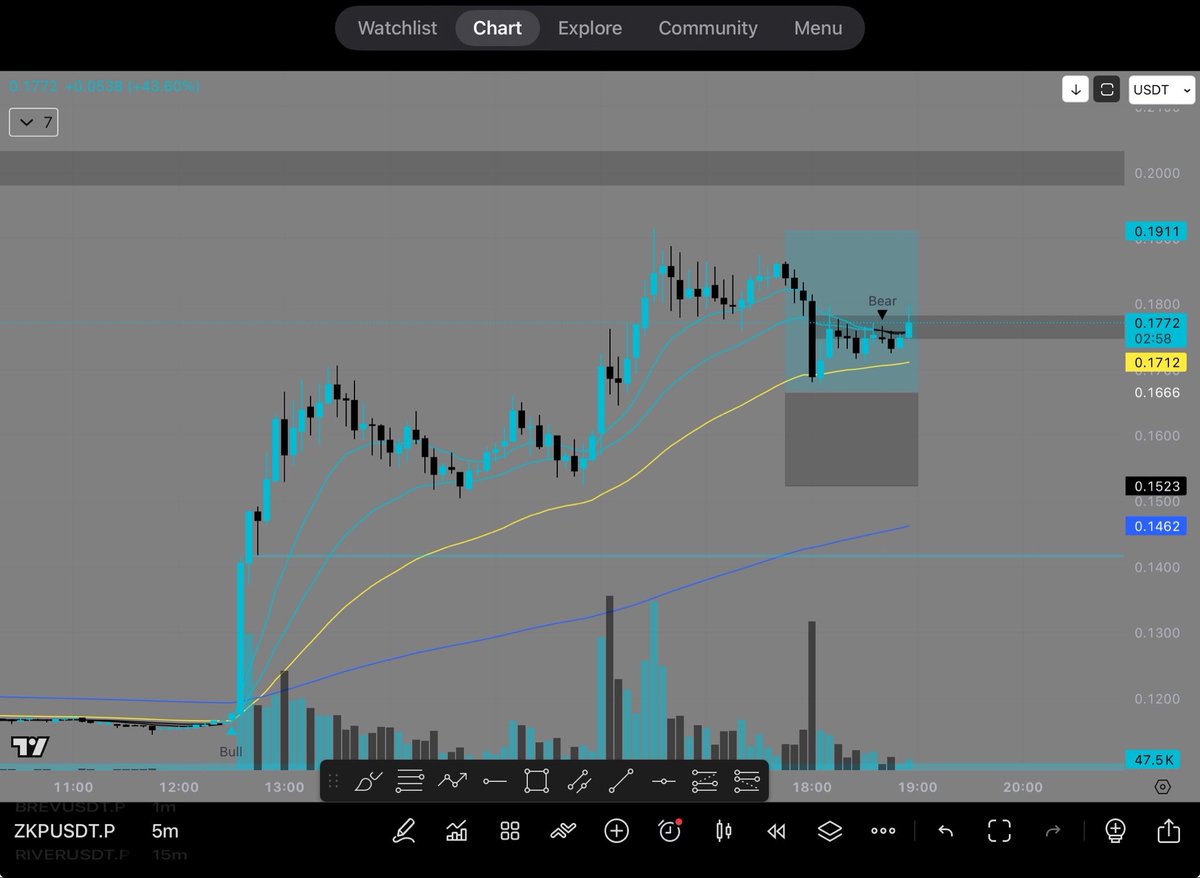Tap the down-arrow button beside the USDT selector
The height and width of the screenshot is (878, 1200).
[x=1076, y=89]
